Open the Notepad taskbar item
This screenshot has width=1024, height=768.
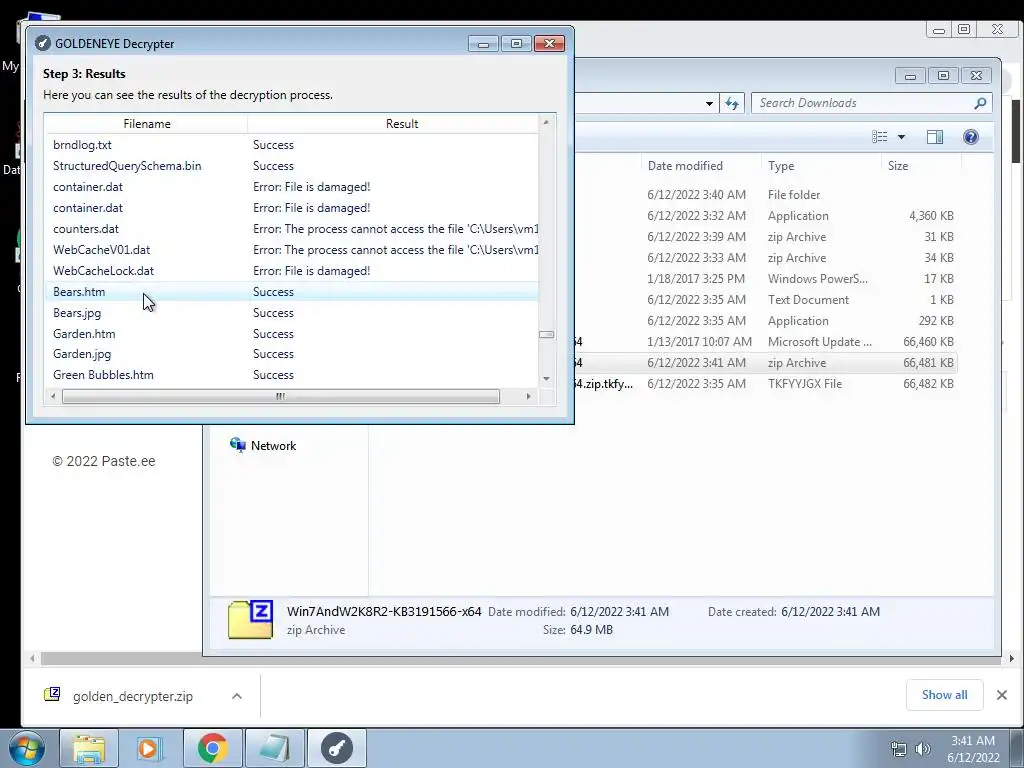point(274,748)
